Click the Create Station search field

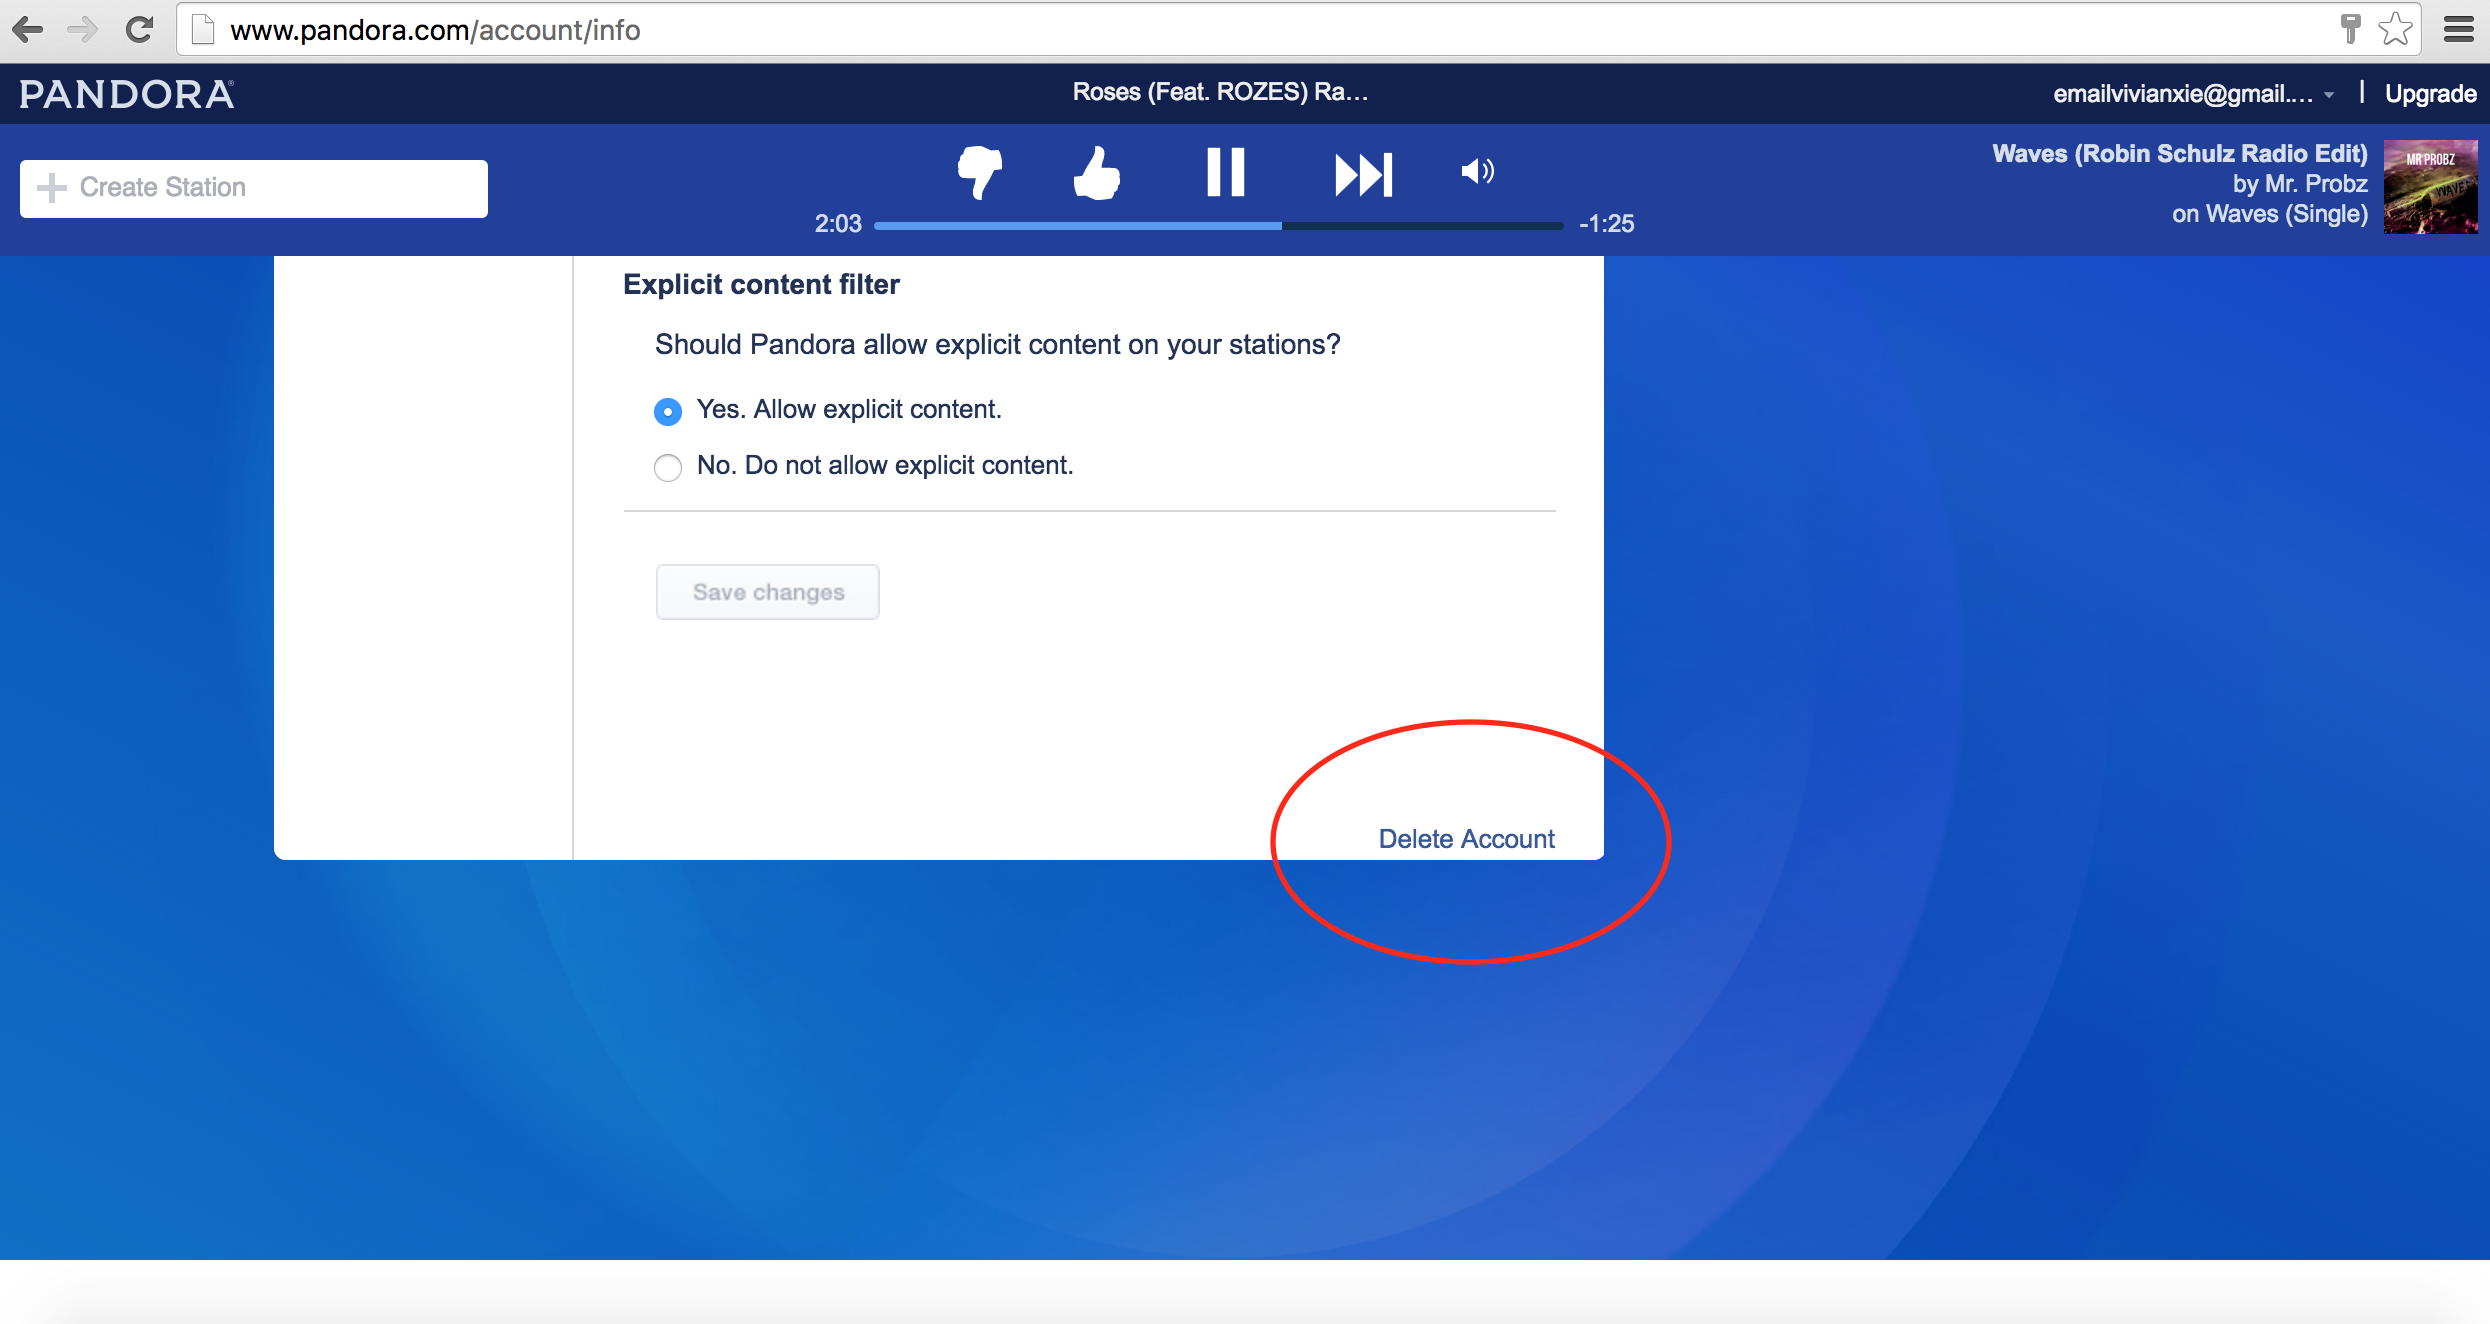pos(254,188)
